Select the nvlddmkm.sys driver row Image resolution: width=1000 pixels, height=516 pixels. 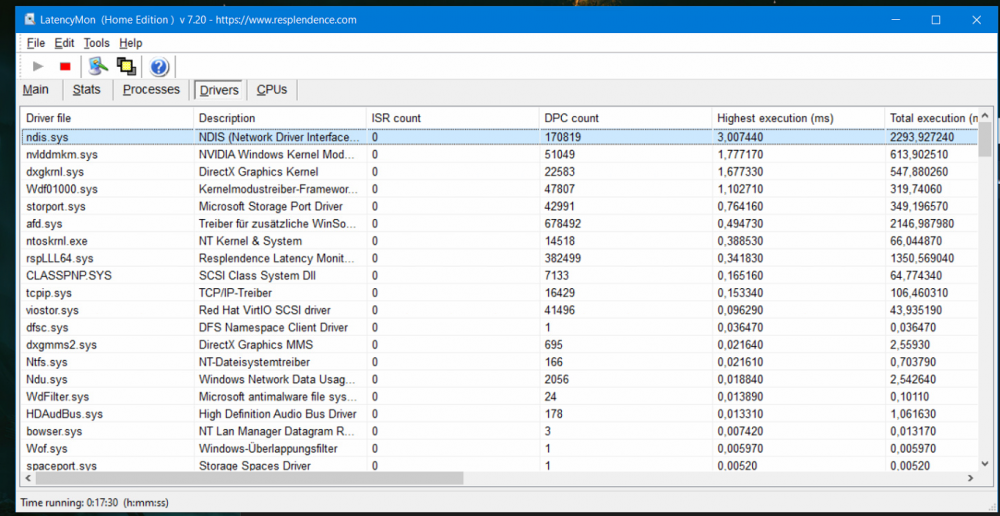point(499,154)
